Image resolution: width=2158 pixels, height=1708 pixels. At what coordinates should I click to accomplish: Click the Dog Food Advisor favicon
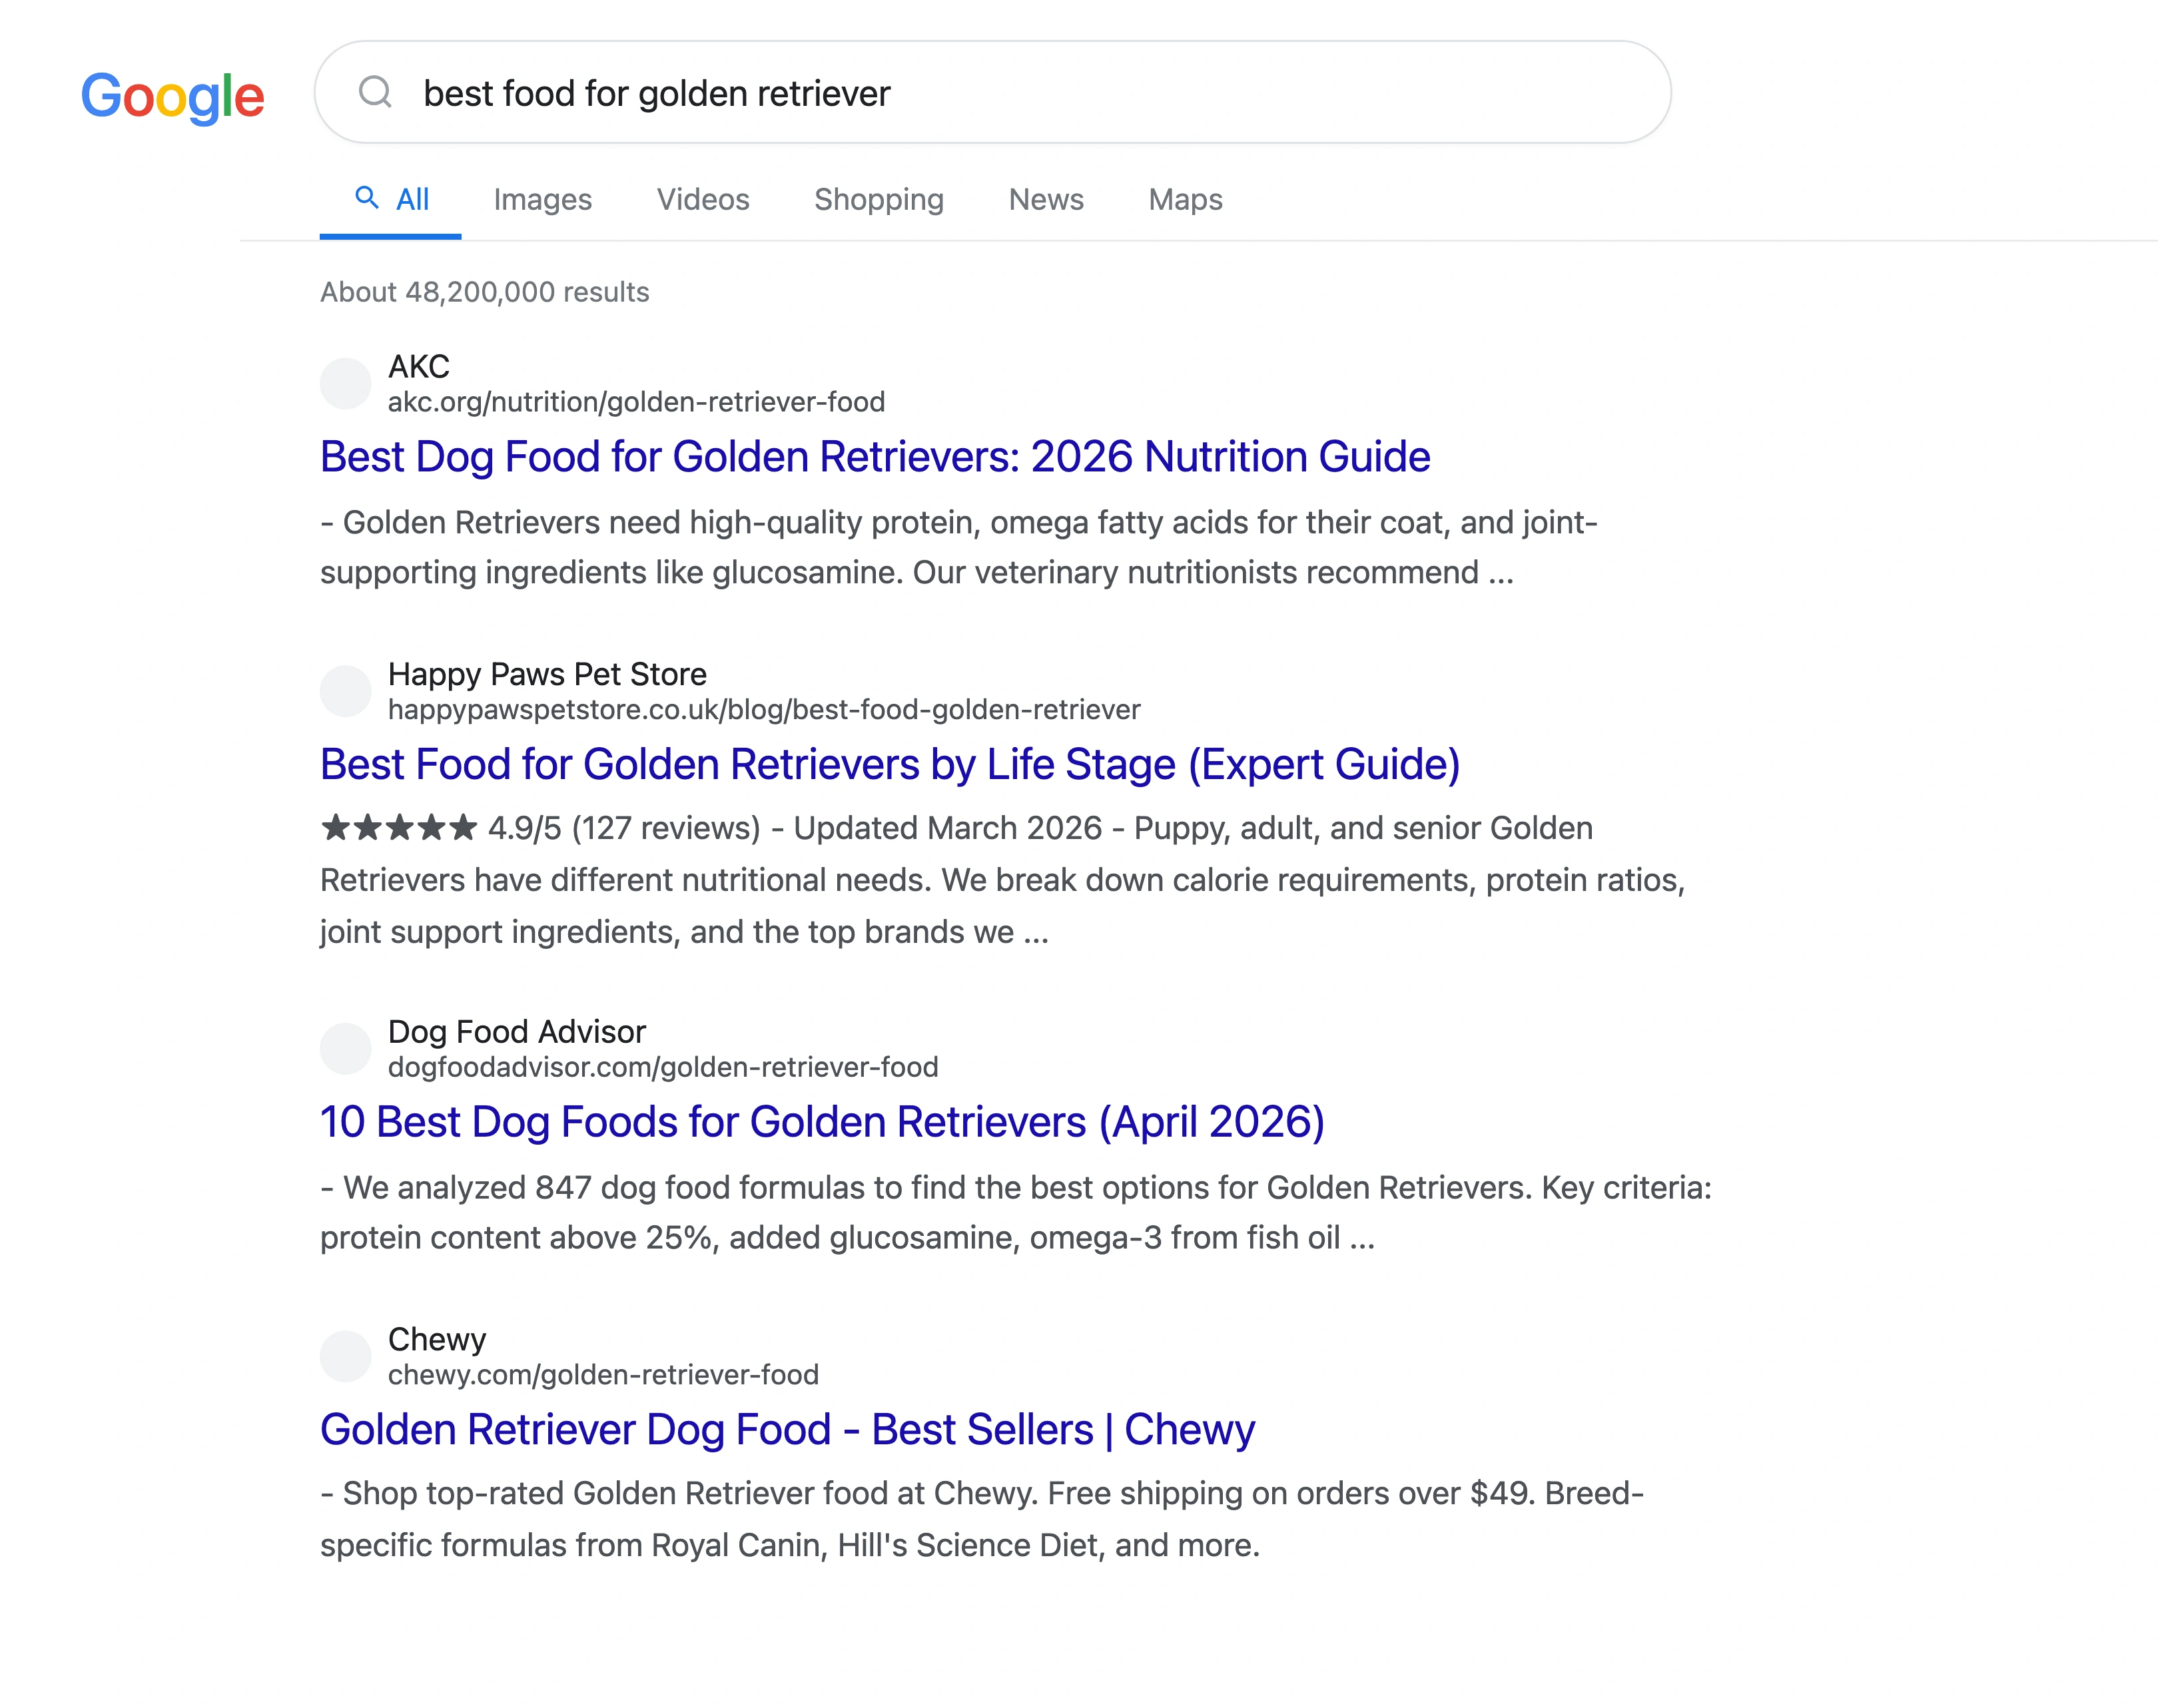pos(345,1048)
